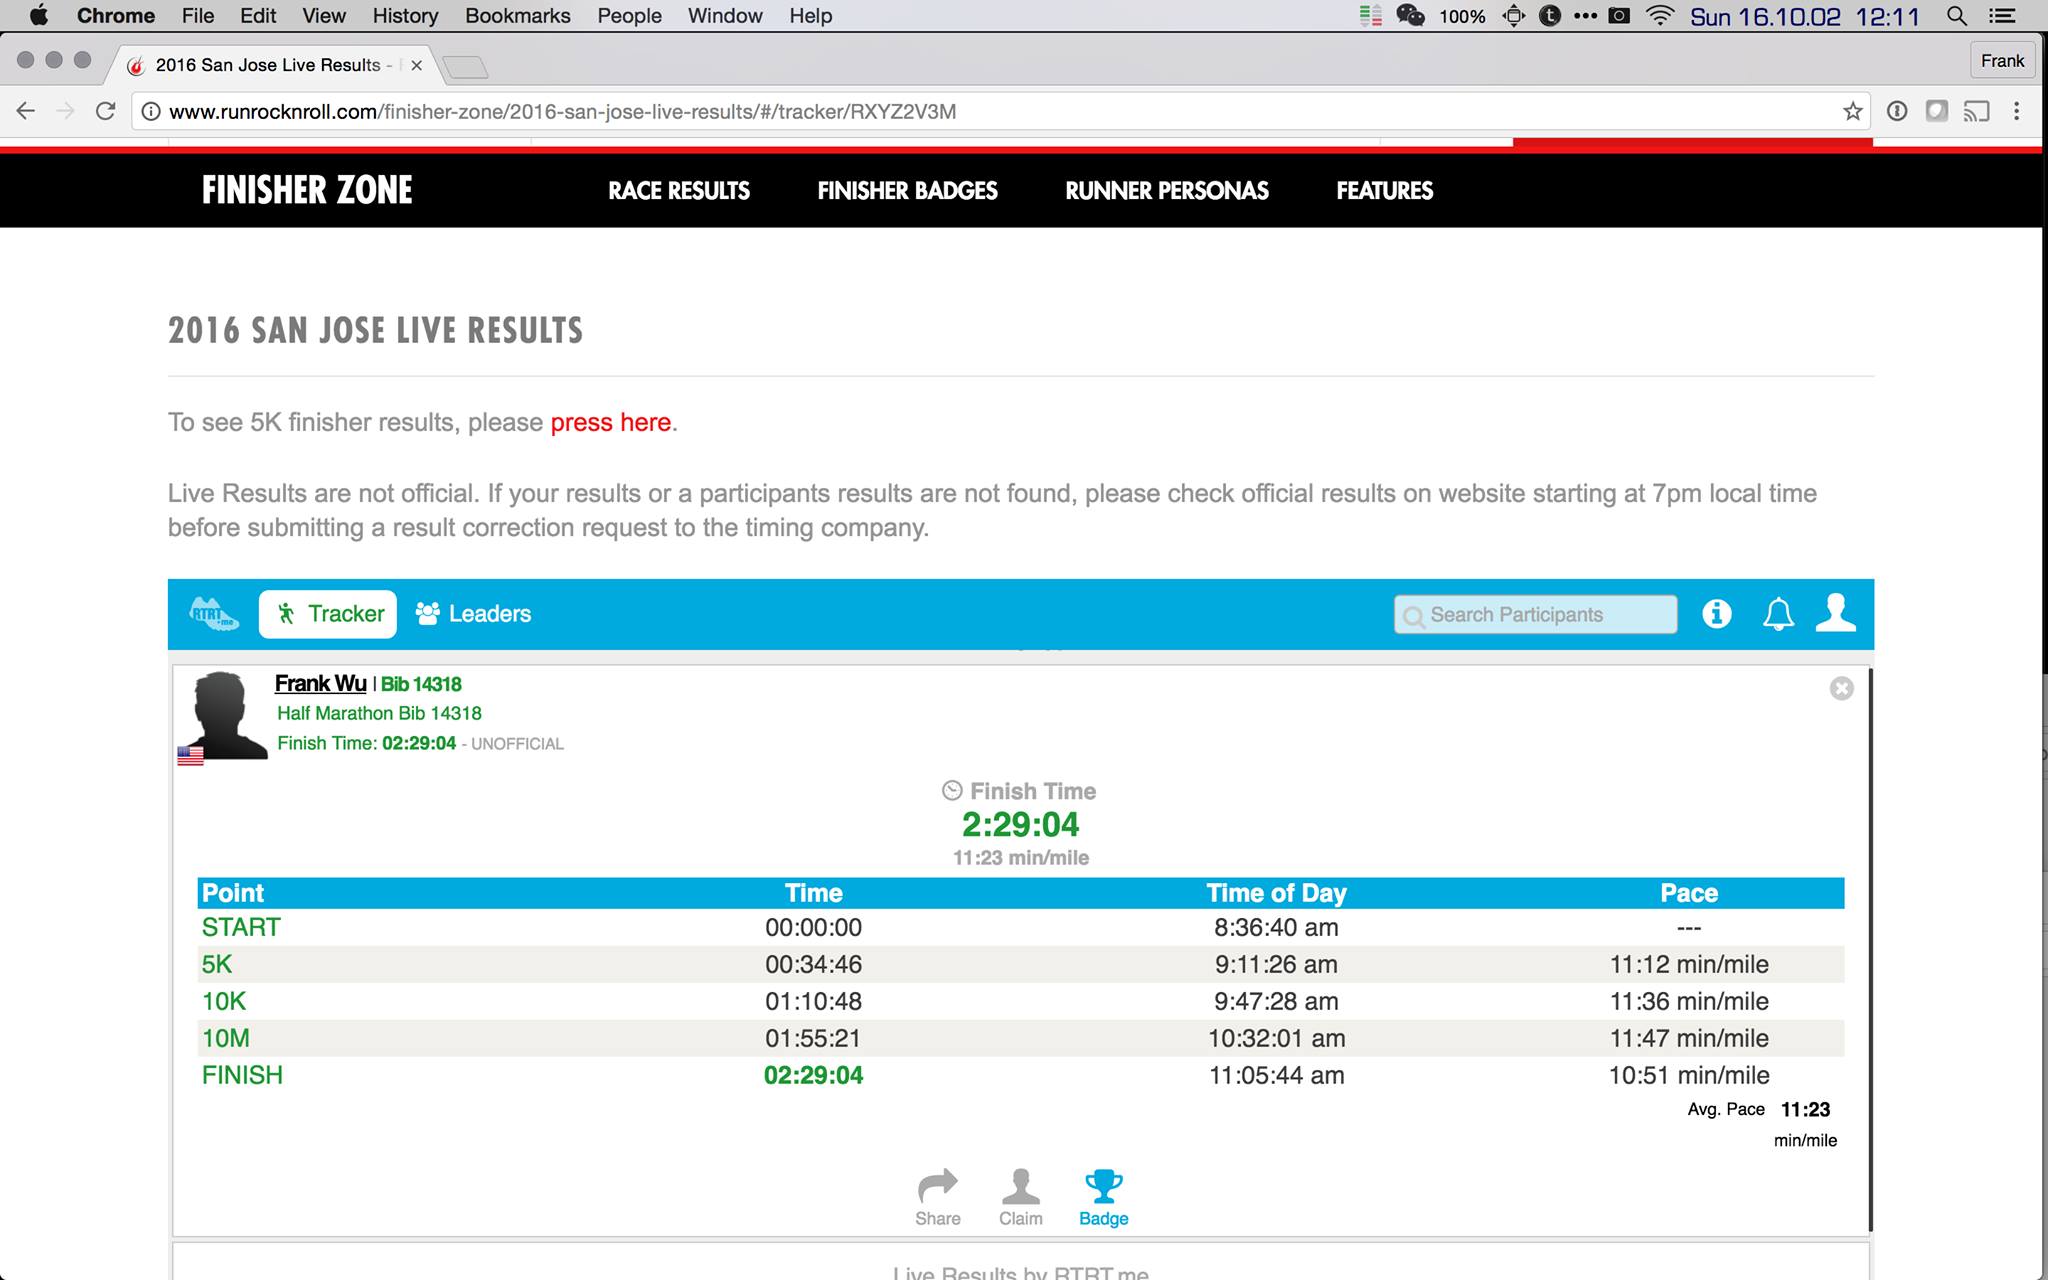This screenshot has height=1280, width=2048.
Task: Bookmark page with the star icon
Action: pos(1852,111)
